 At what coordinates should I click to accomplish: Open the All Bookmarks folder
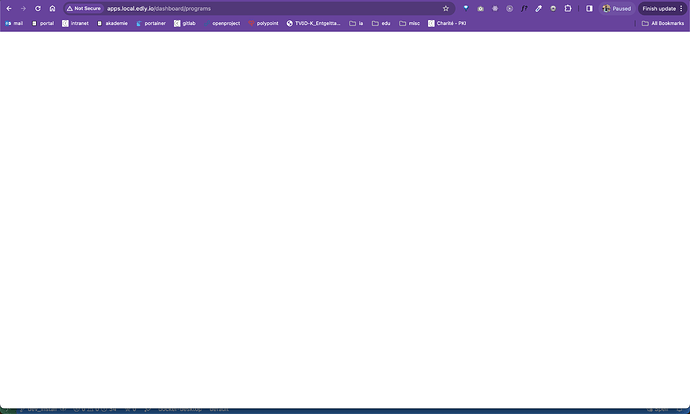[663, 23]
